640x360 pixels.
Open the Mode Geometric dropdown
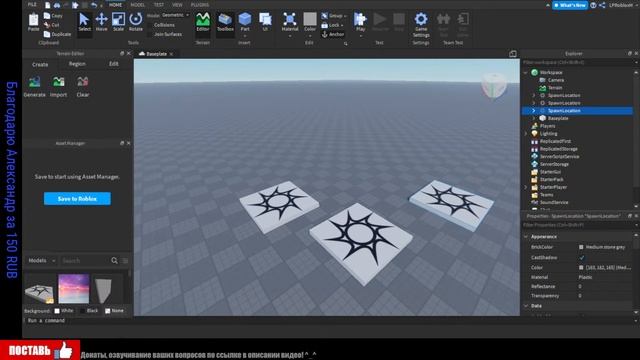tap(175, 15)
